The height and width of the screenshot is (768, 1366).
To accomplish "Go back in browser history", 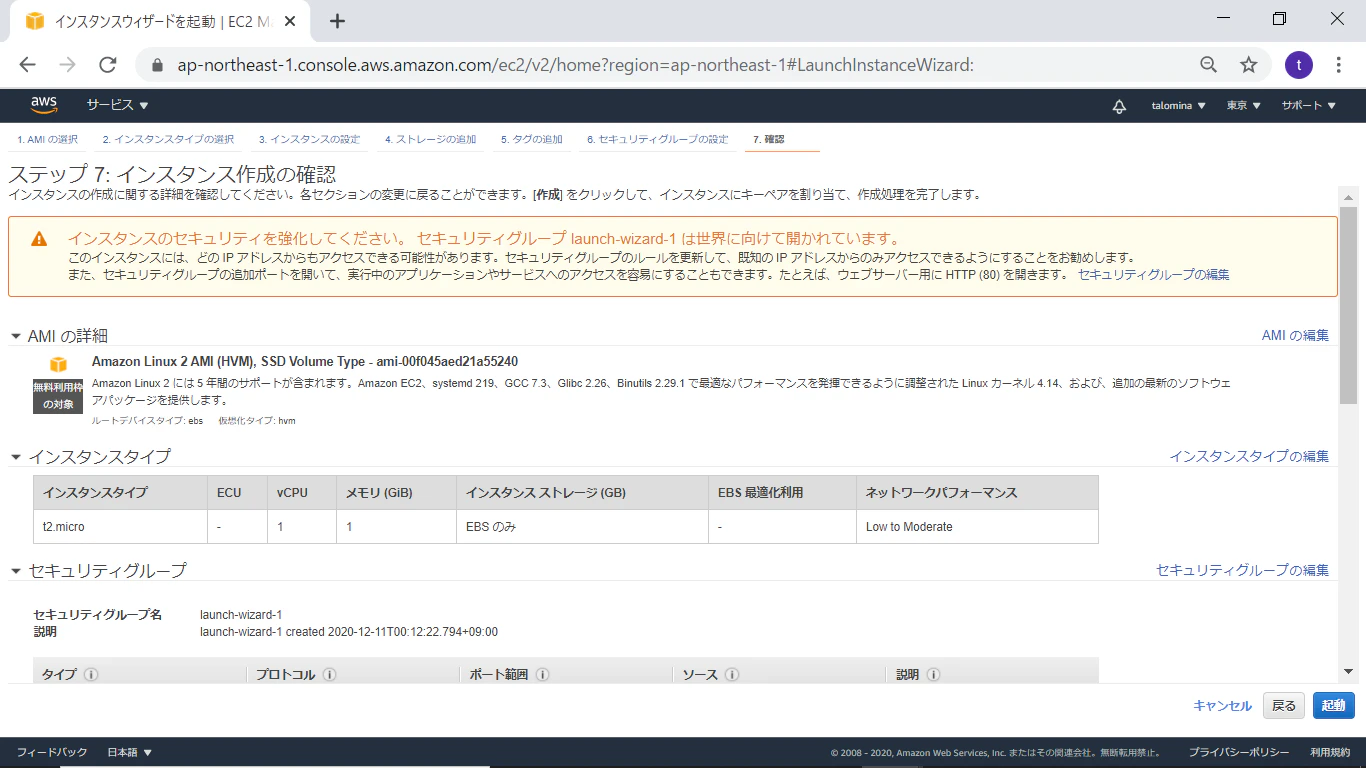I will [x=27, y=65].
